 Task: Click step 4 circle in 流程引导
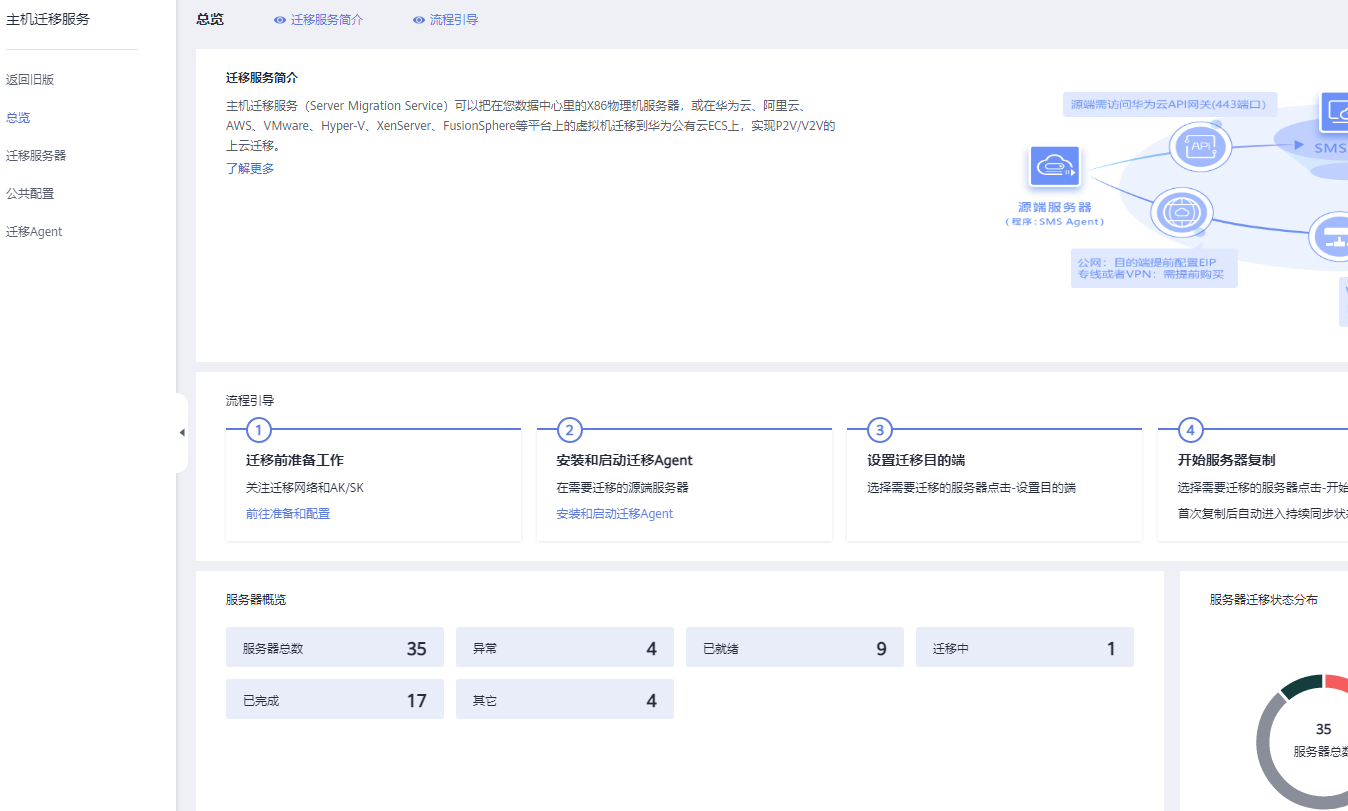click(1190, 430)
